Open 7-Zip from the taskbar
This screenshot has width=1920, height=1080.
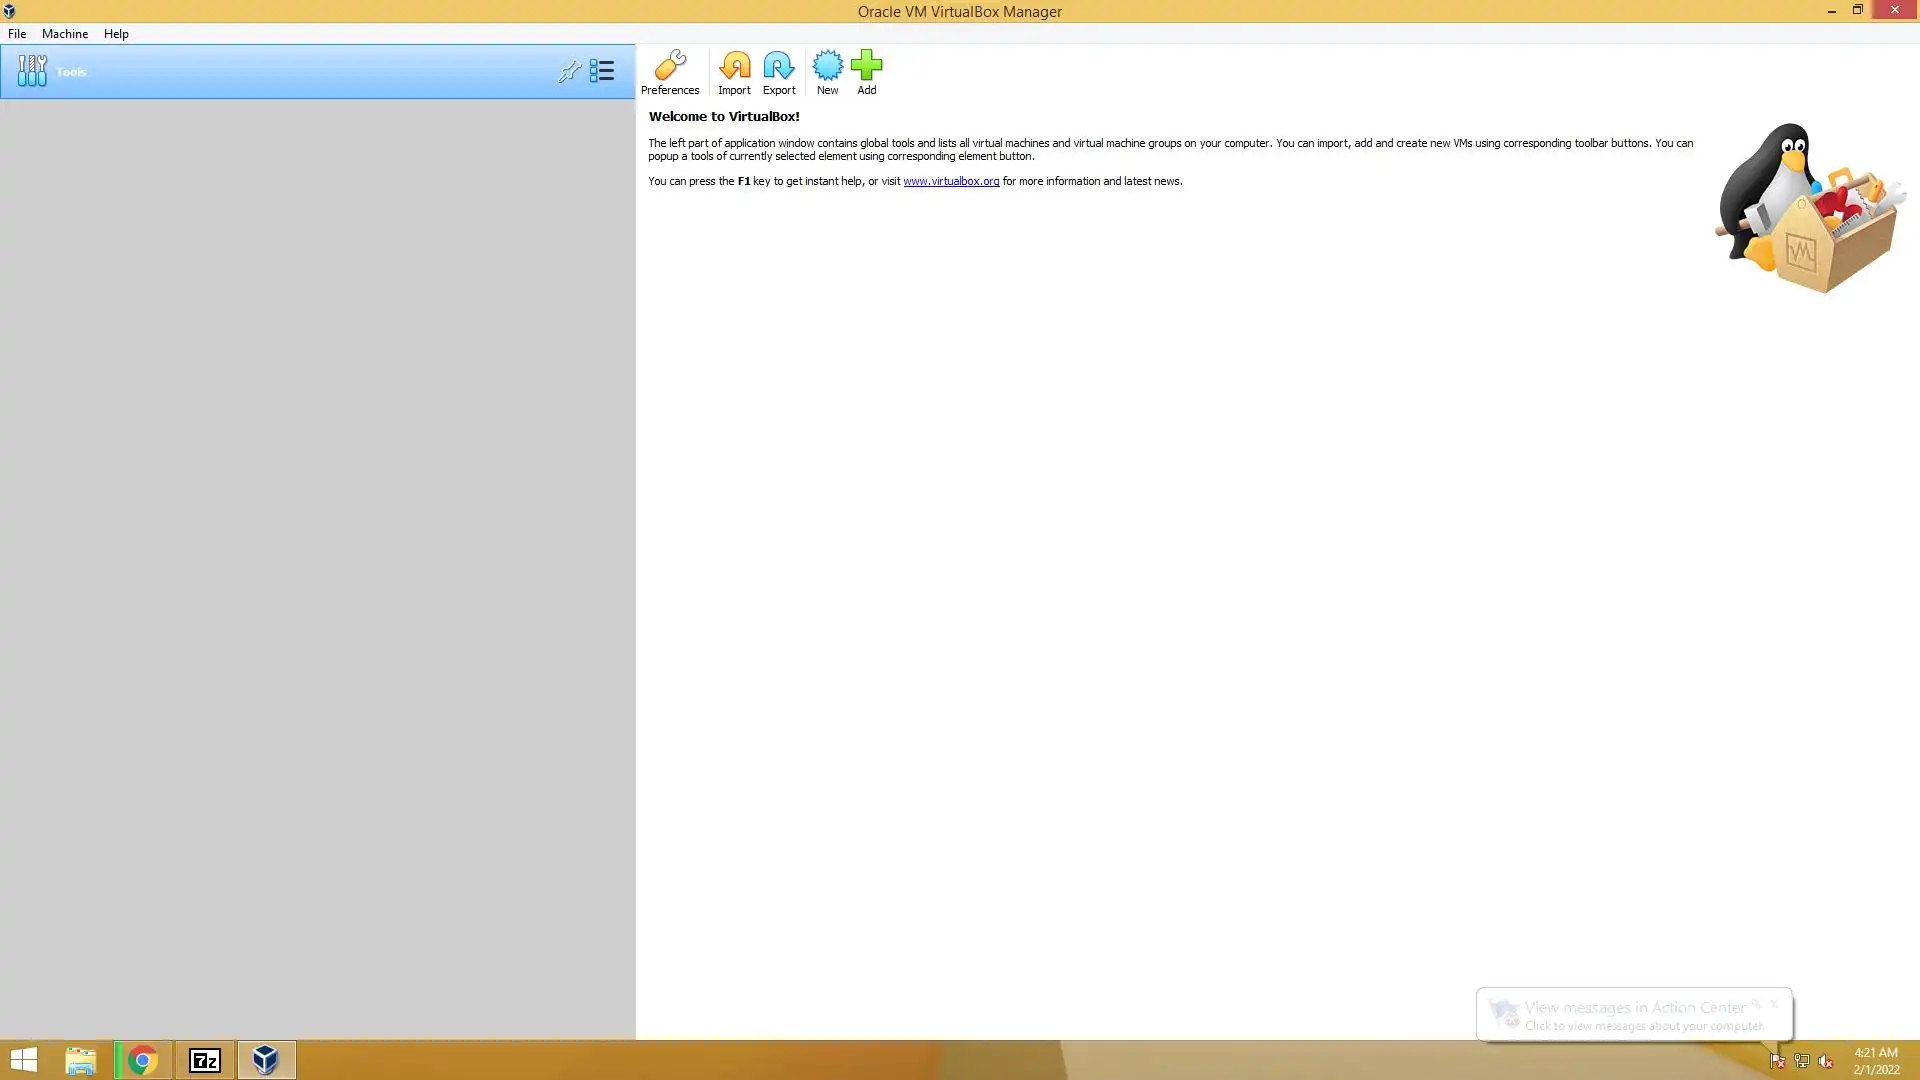point(205,1060)
